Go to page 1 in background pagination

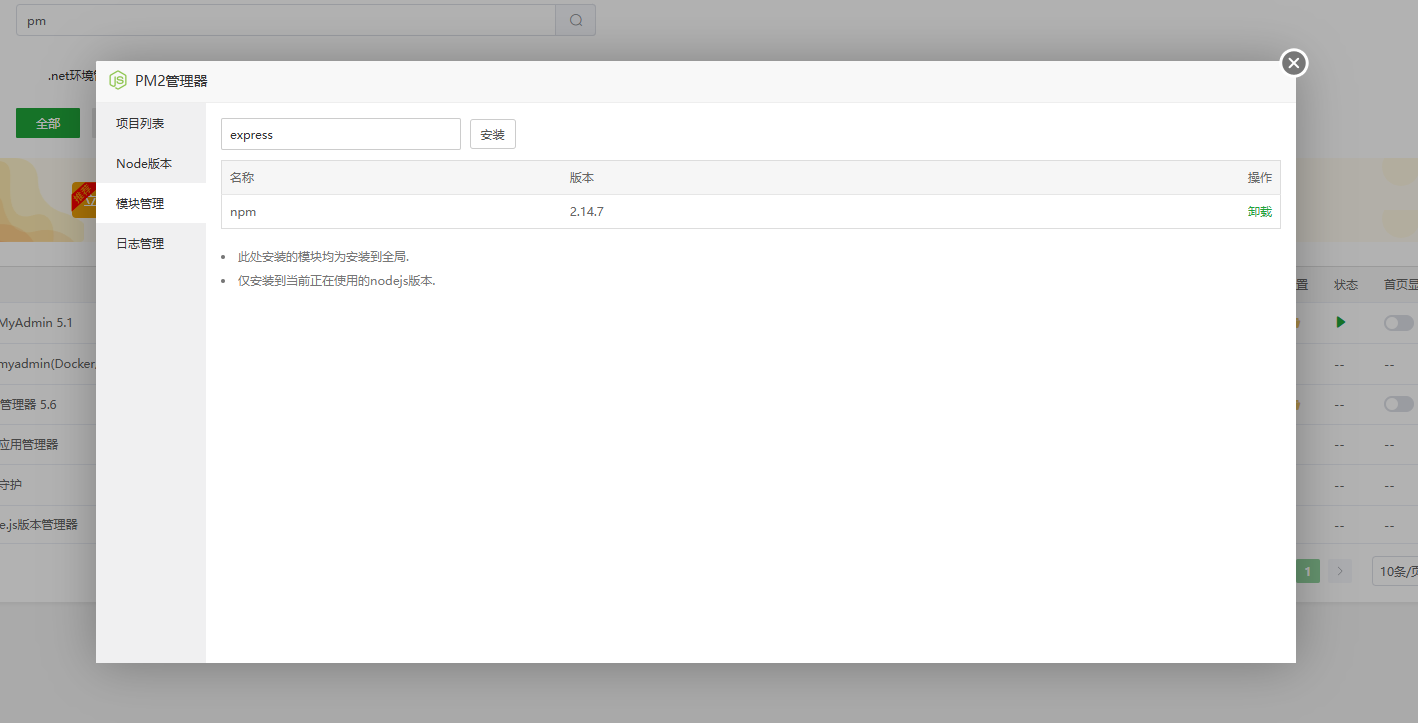(x=1308, y=571)
